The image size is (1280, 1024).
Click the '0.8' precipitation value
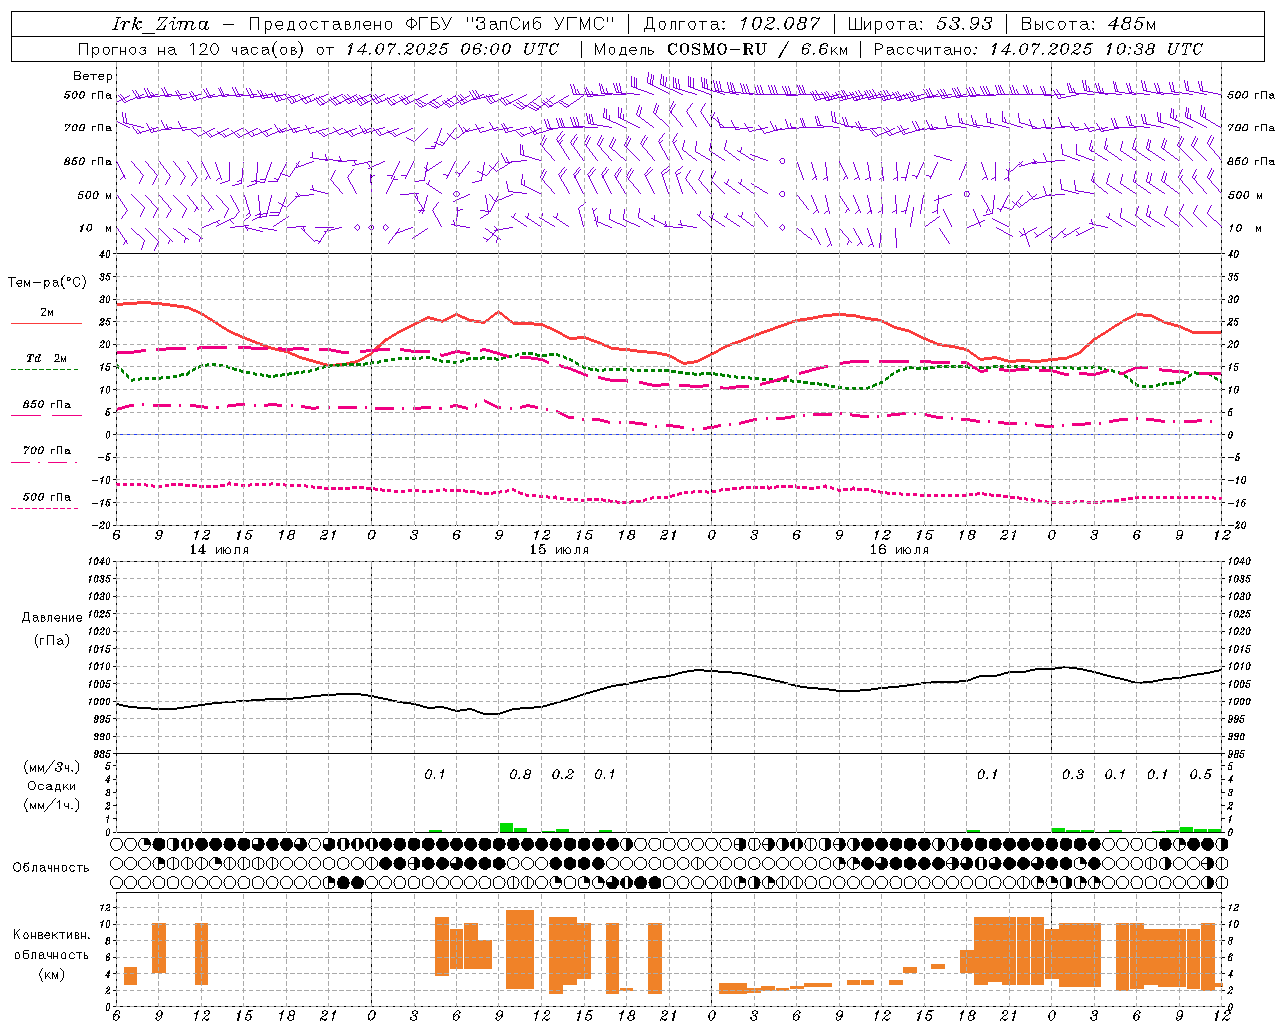click(x=520, y=775)
